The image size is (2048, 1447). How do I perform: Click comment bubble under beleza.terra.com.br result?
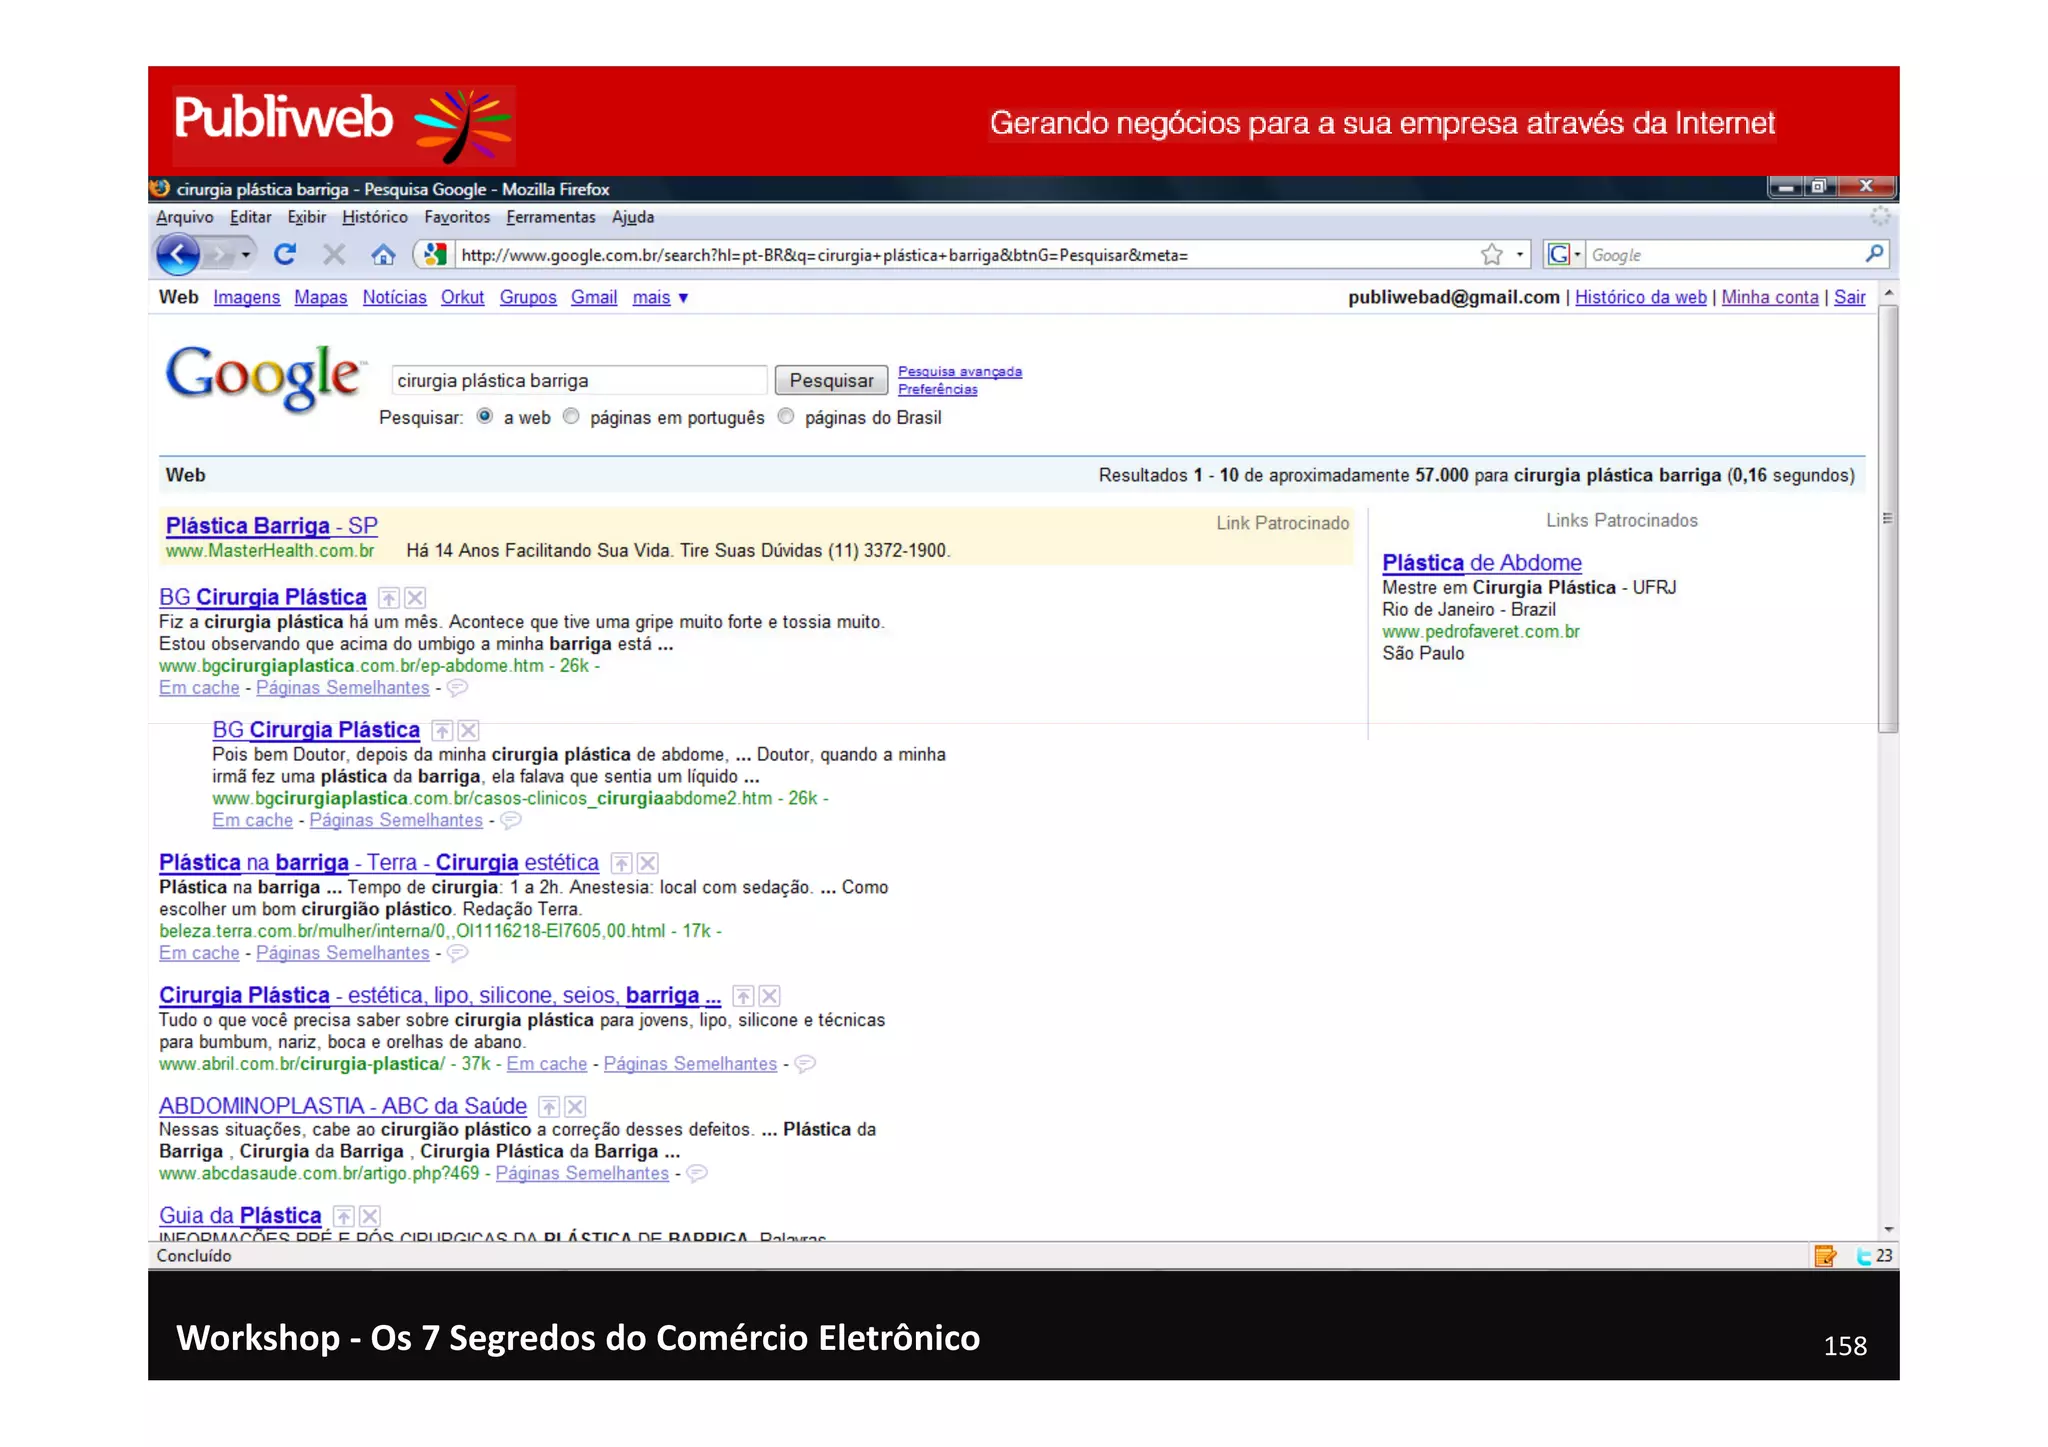pos(457,953)
